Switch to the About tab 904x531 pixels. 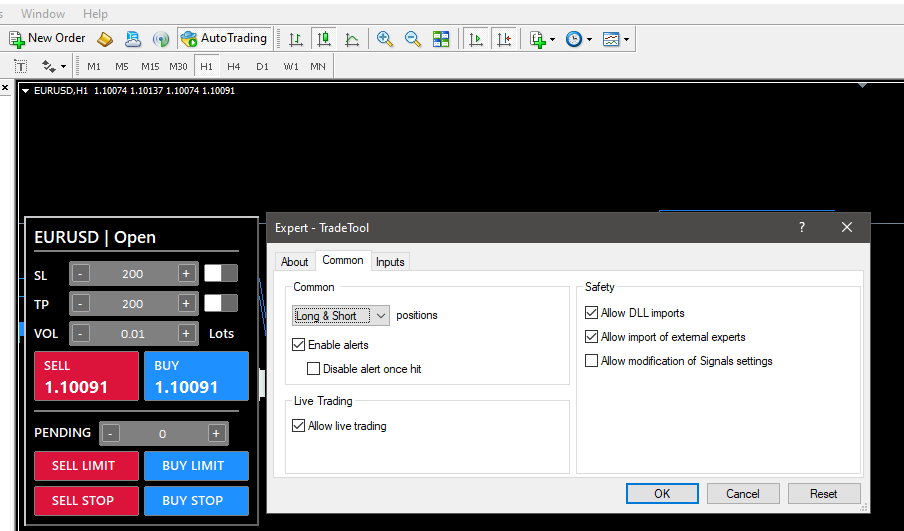295,262
